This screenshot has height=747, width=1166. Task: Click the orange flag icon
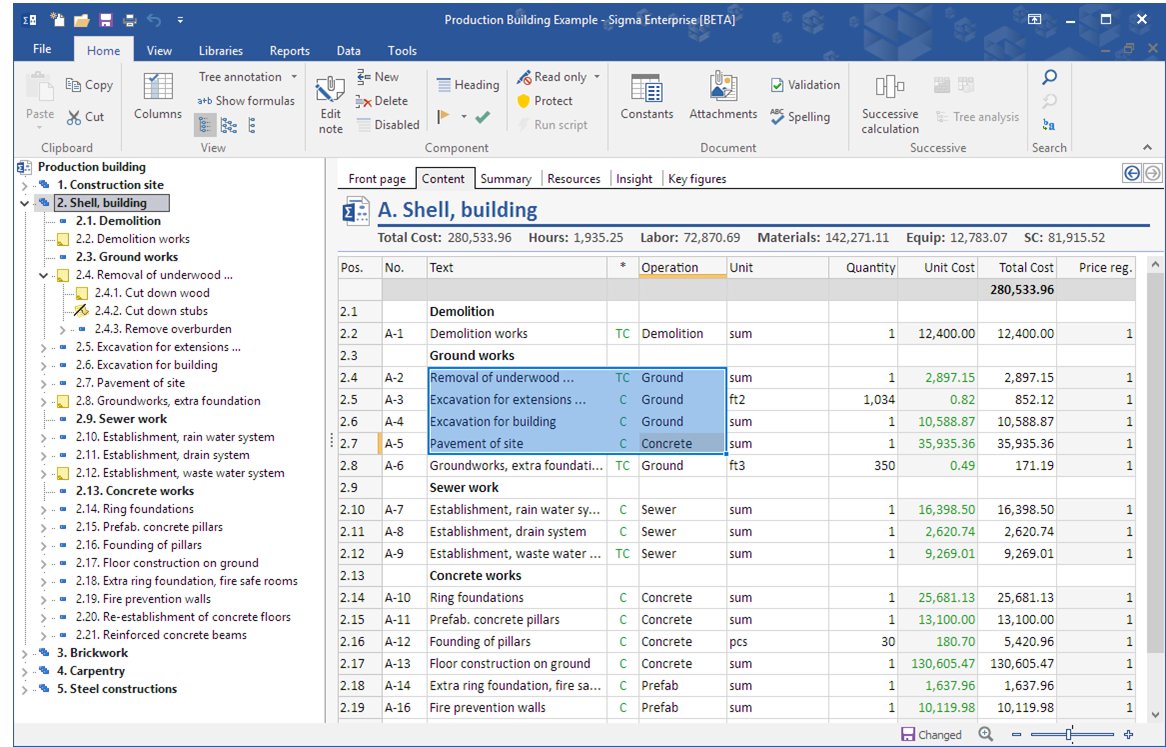[x=444, y=117]
